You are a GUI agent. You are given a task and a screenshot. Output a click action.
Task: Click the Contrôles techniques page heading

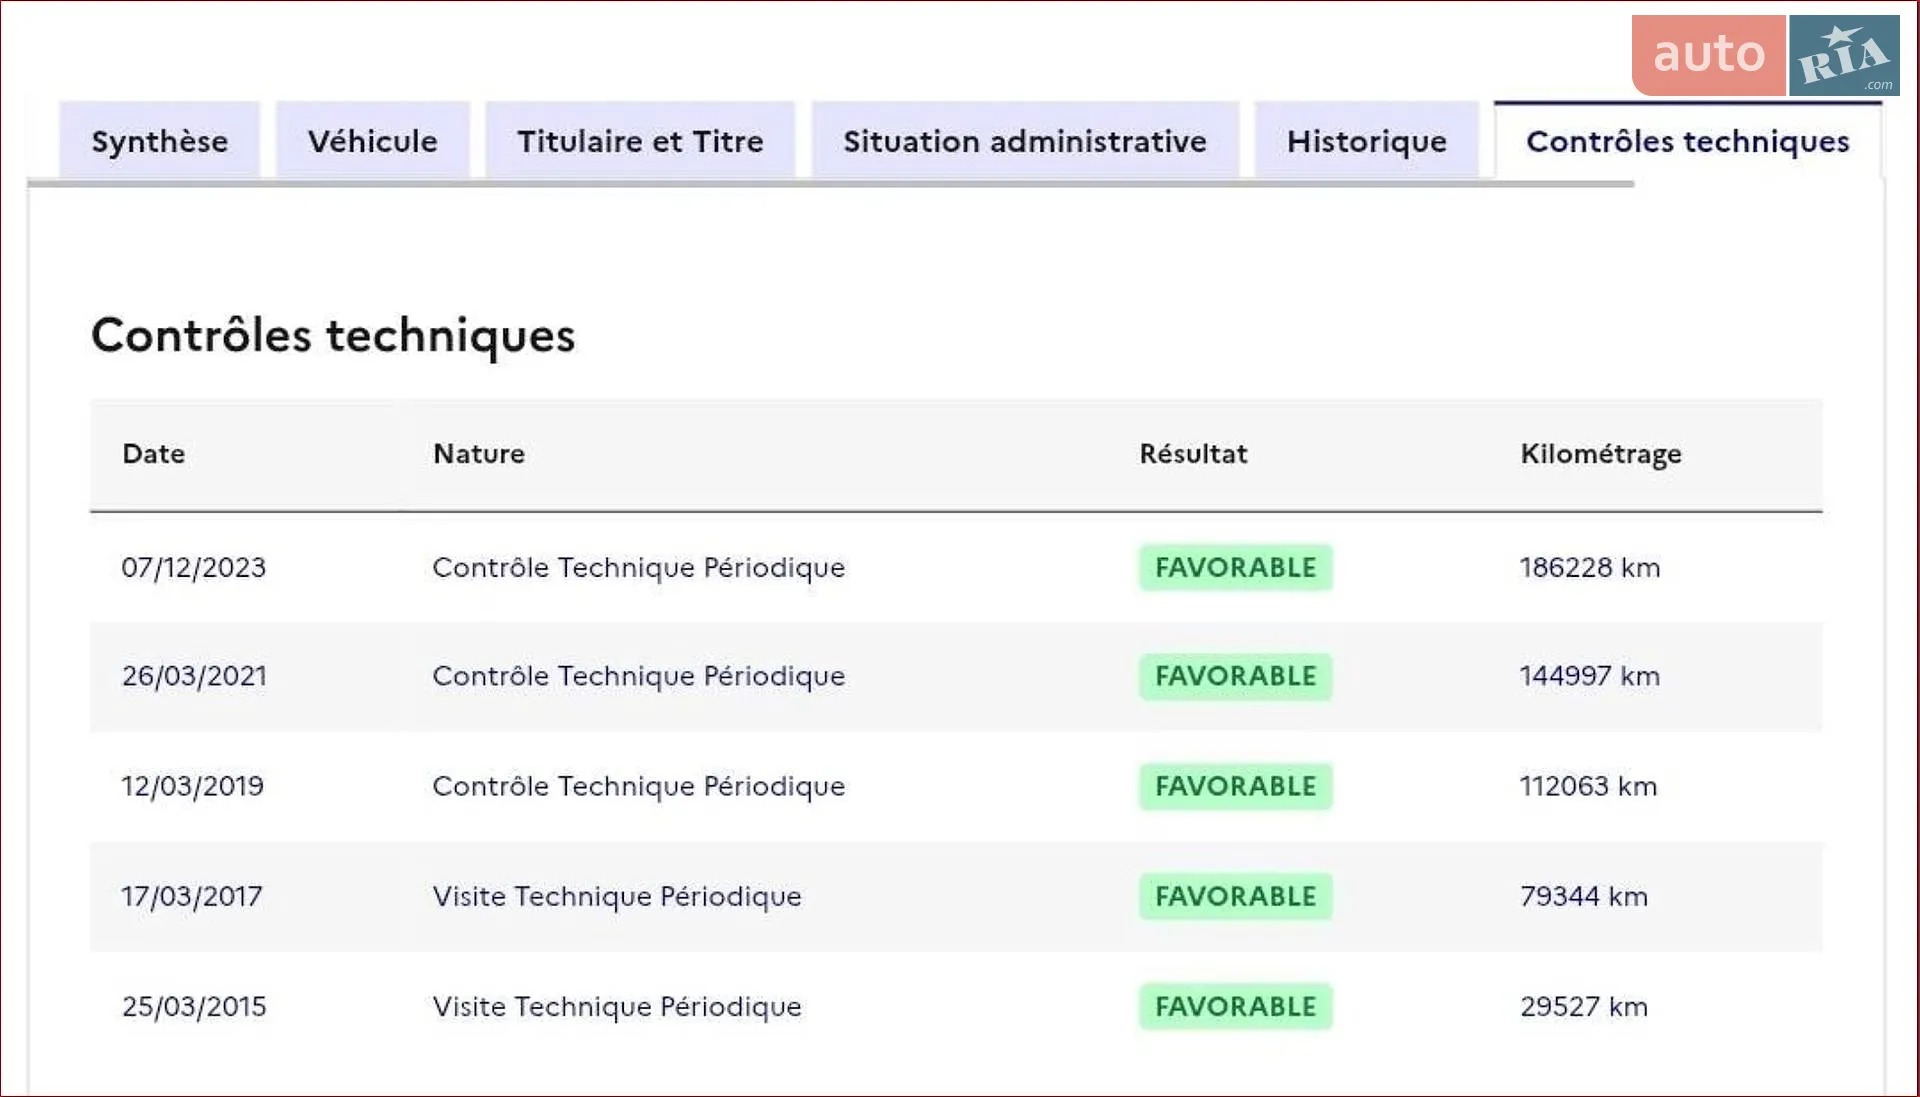333,335
